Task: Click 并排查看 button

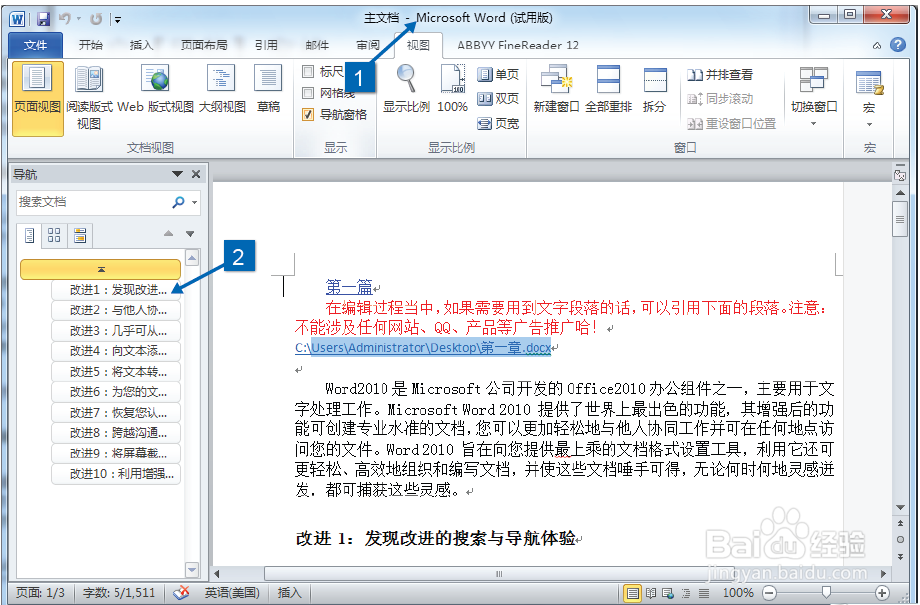Action: (720, 75)
